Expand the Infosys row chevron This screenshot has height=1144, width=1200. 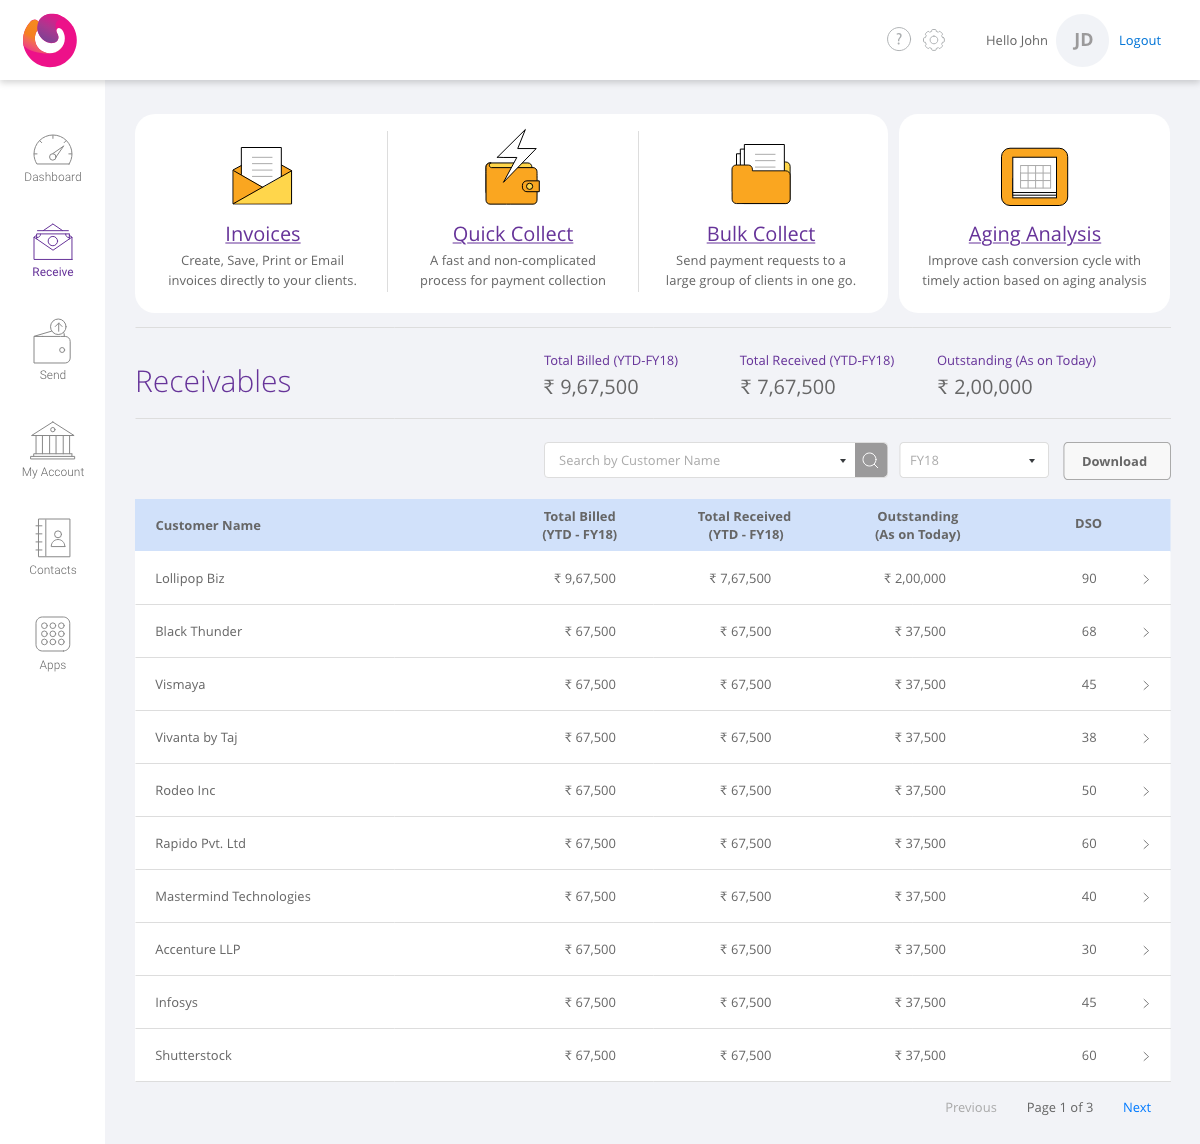1146,1003
